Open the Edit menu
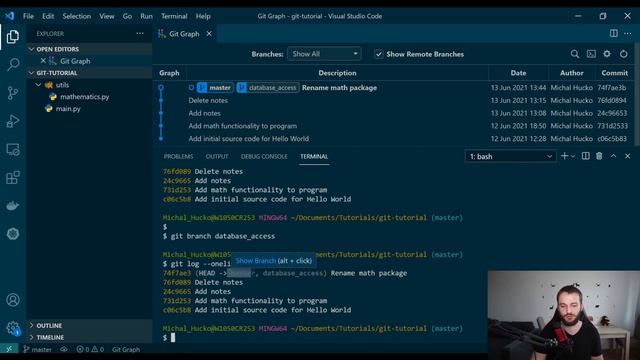 (x=48, y=16)
